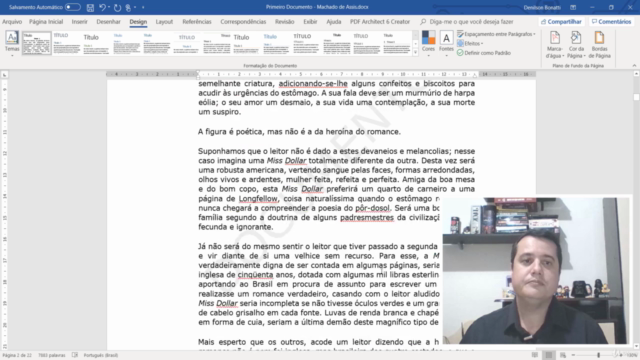Click the Página 2 de 22 indicator
Image resolution: width=640 pixels, height=360 pixels.
click(x=17, y=355)
